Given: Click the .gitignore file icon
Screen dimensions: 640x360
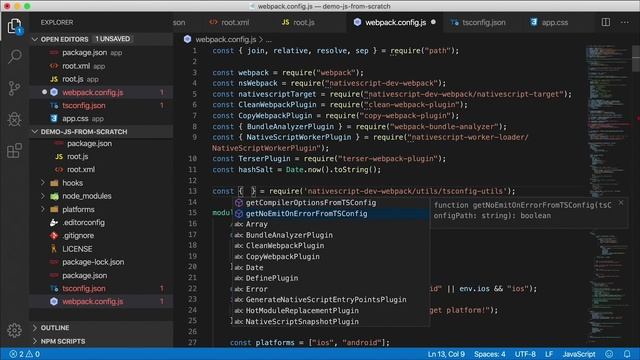Looking at the screenshot, I should [x=54, y=236].
